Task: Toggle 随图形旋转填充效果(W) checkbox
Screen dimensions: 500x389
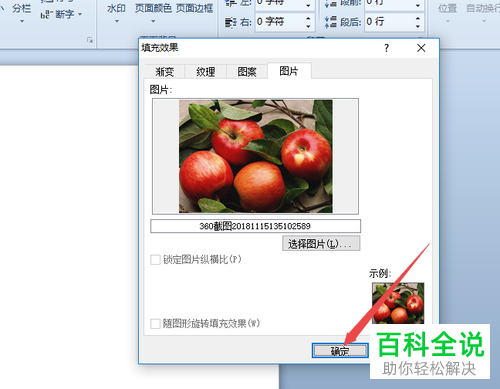Action: pos(155,323)
